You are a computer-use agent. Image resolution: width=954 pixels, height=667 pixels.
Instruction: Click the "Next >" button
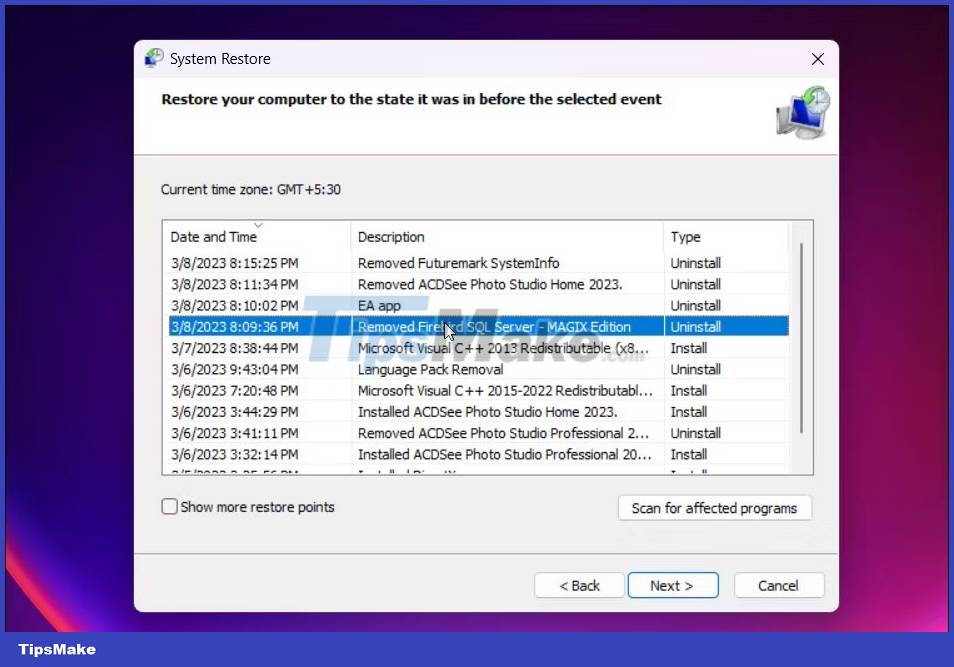[x=673, y=585]
